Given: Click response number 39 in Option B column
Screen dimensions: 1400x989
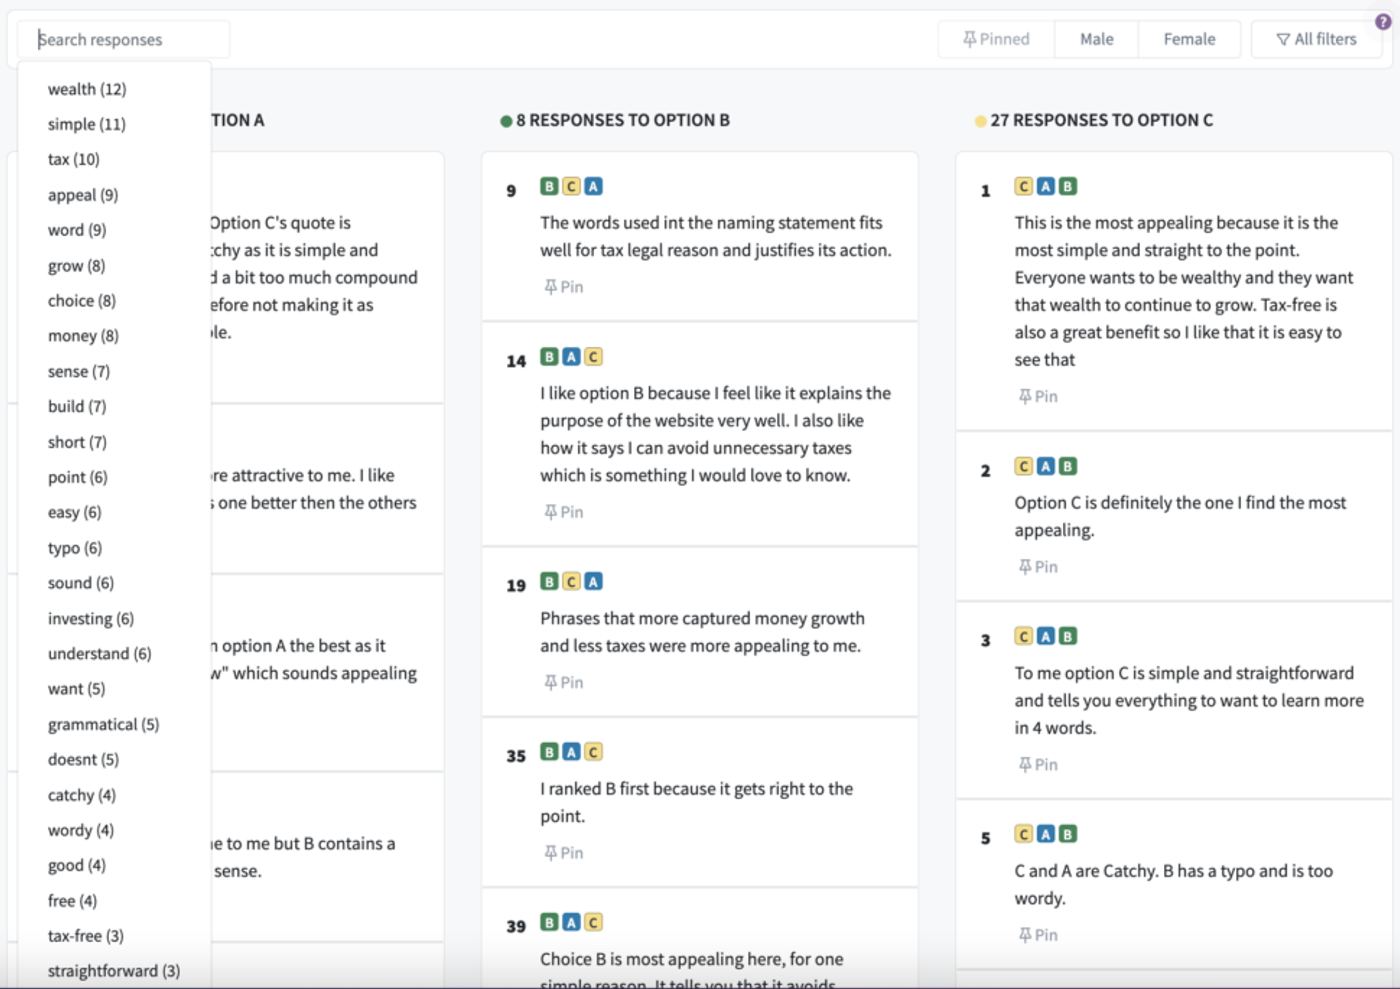Looking at the screenshot, I should click(x=516, y=927).
